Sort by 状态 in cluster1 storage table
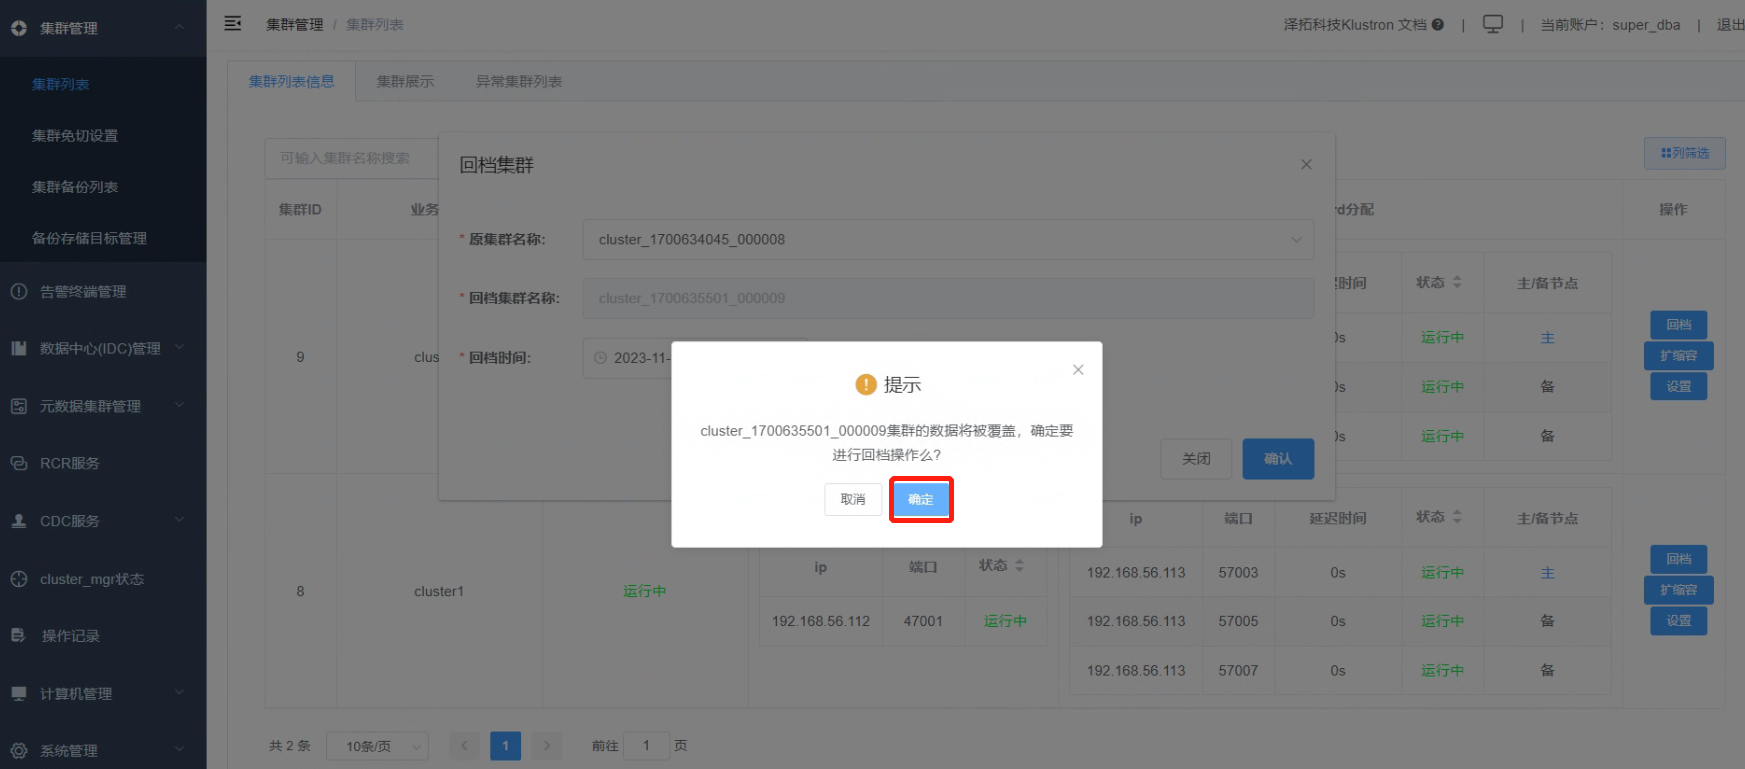The image size is (1745, 769). click(1457, 517)
